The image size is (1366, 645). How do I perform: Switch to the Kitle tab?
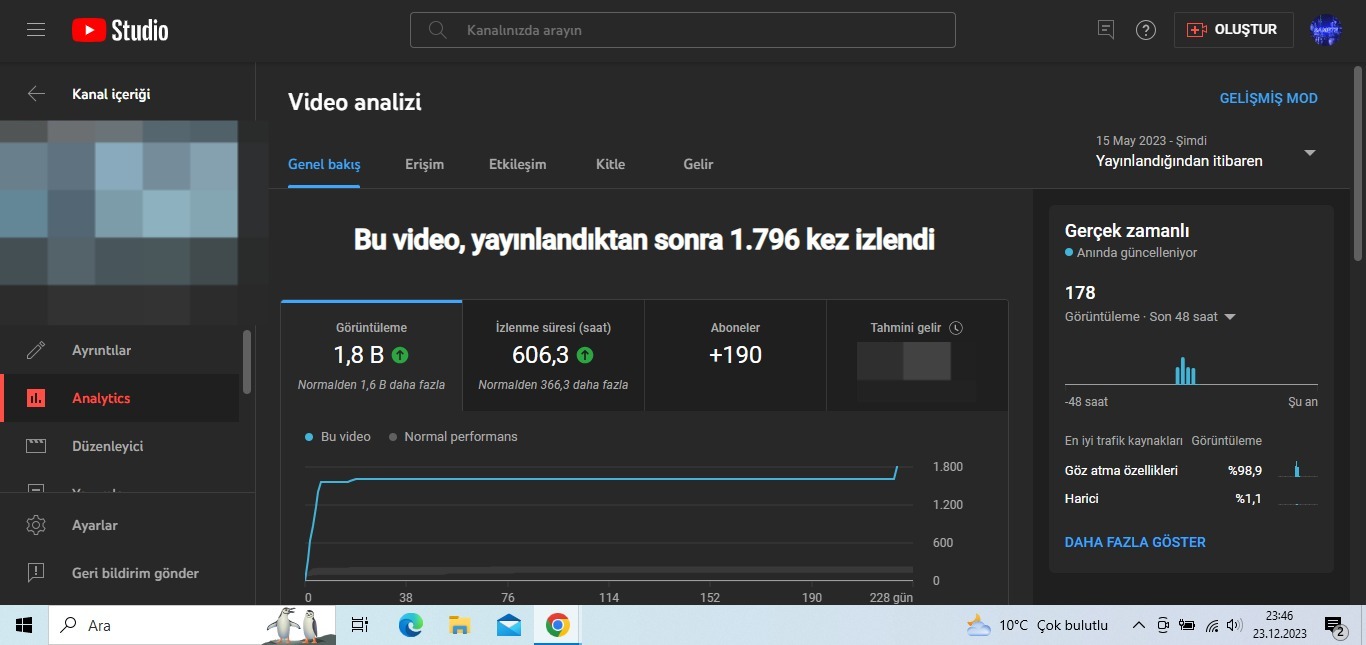coord(610,164)
